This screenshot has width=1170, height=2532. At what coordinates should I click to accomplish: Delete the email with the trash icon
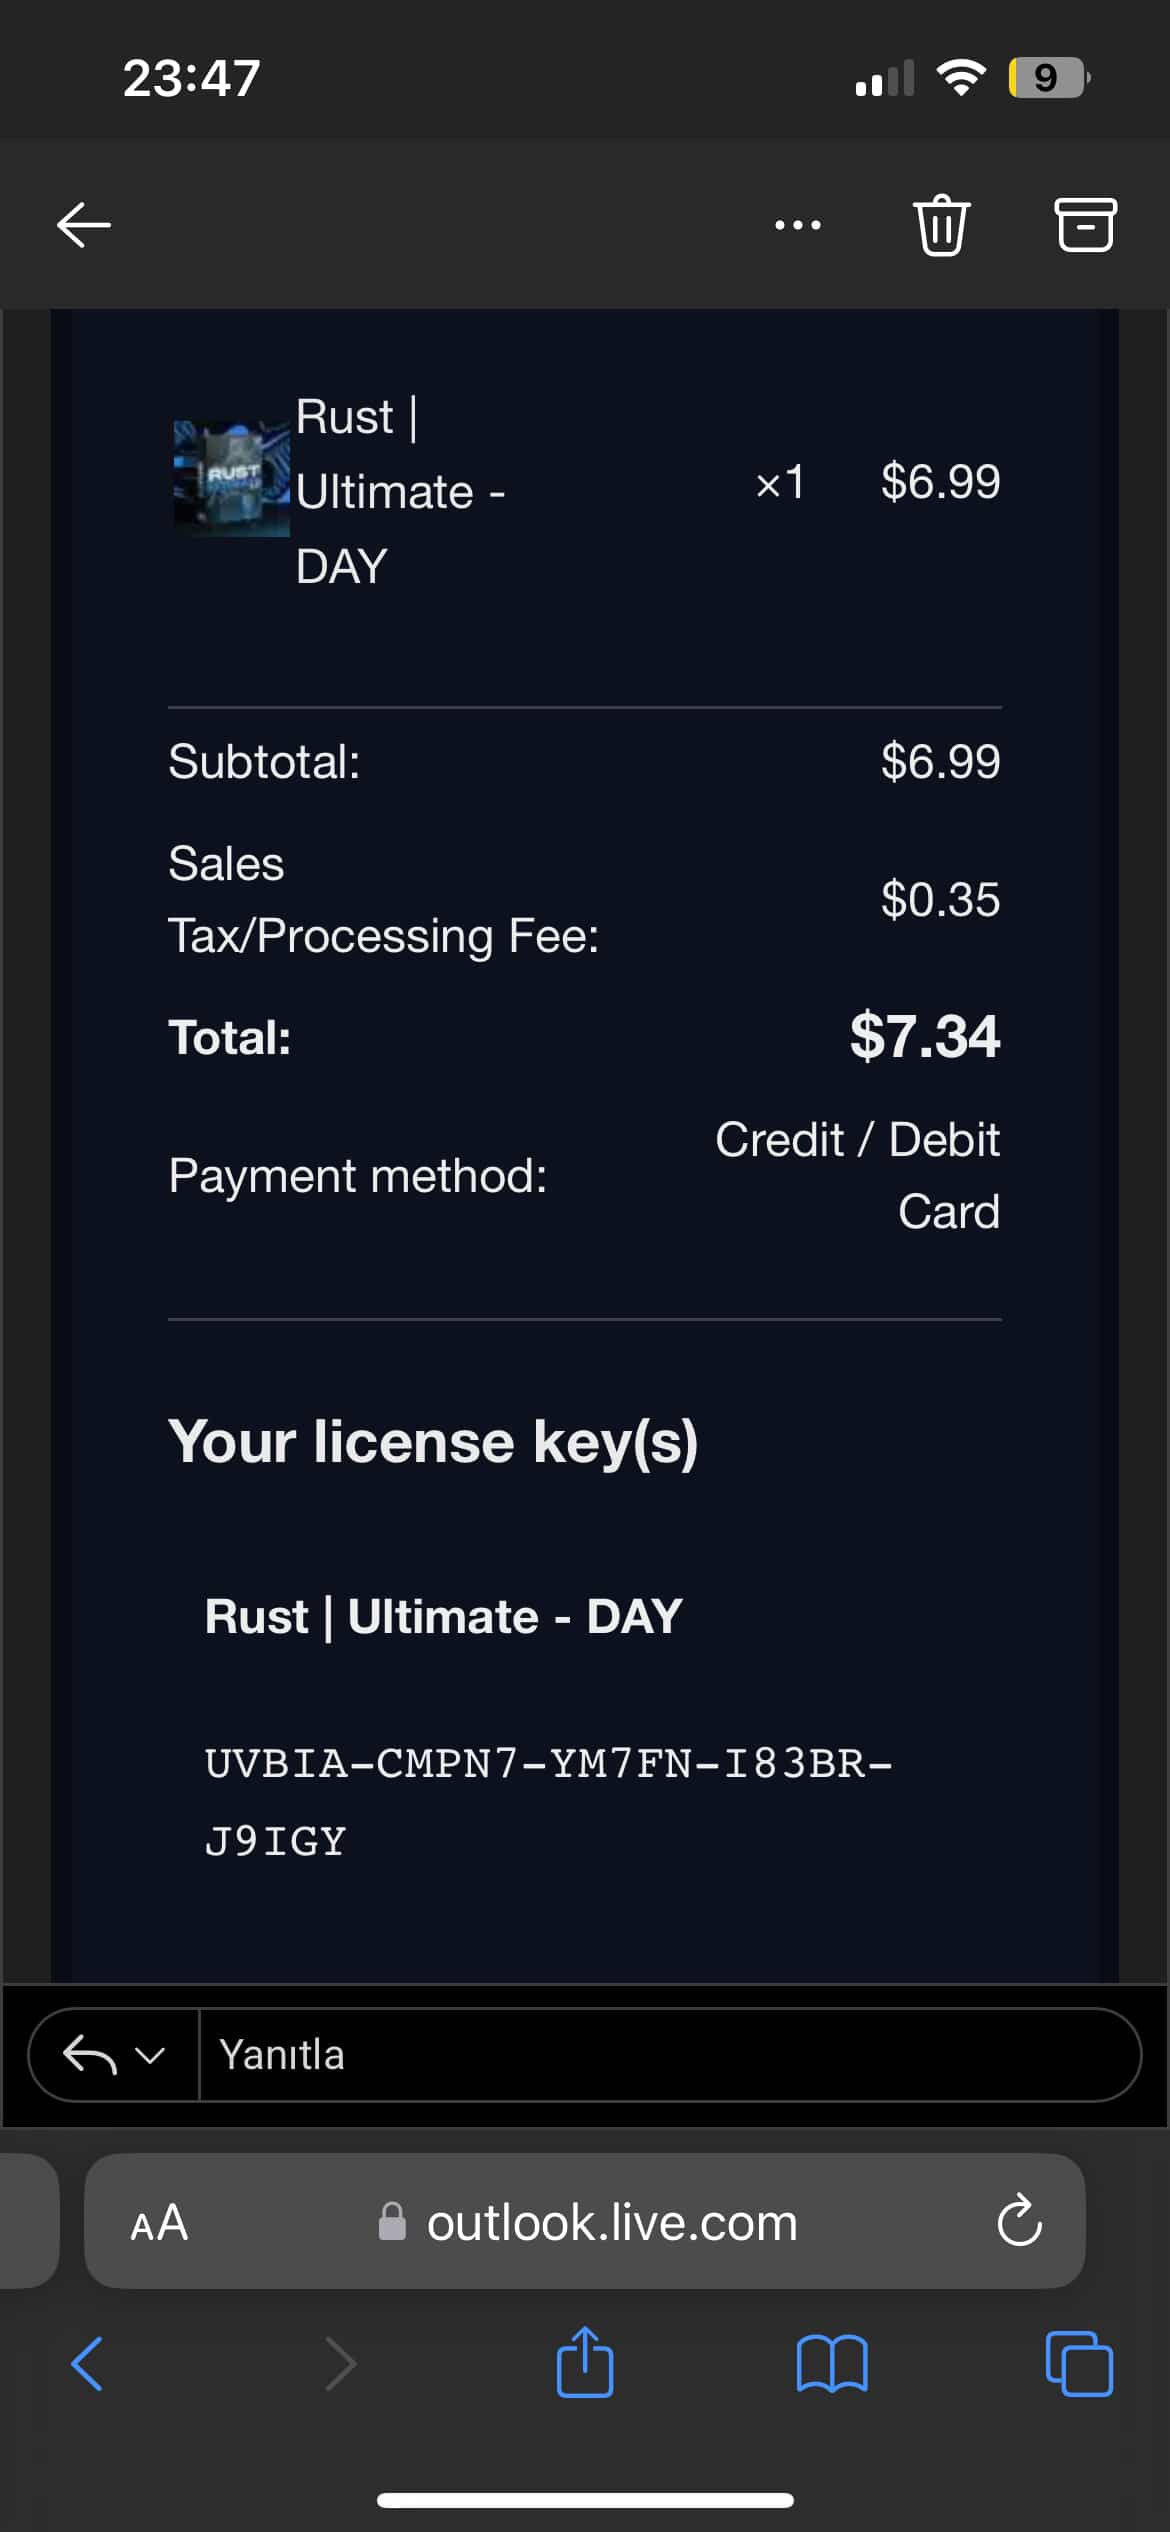(941, 226)
